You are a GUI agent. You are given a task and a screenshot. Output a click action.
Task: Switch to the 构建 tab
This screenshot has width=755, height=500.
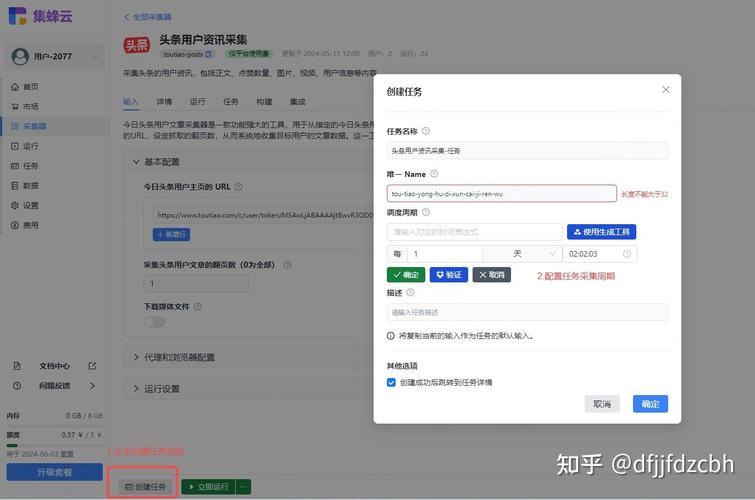pos(264,102)
